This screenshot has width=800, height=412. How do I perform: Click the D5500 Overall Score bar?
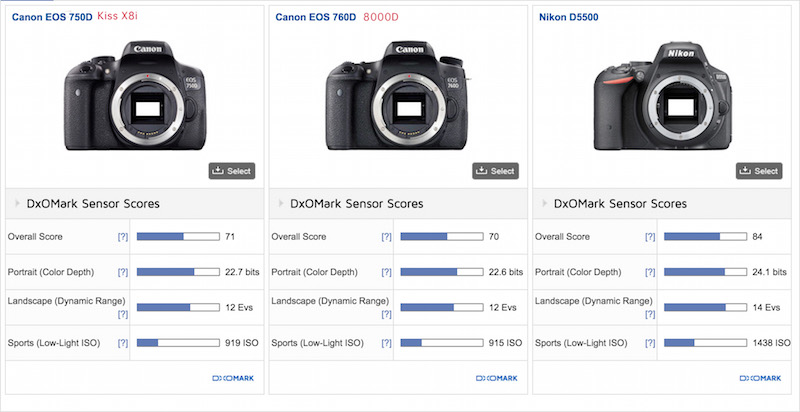point(706,237)
